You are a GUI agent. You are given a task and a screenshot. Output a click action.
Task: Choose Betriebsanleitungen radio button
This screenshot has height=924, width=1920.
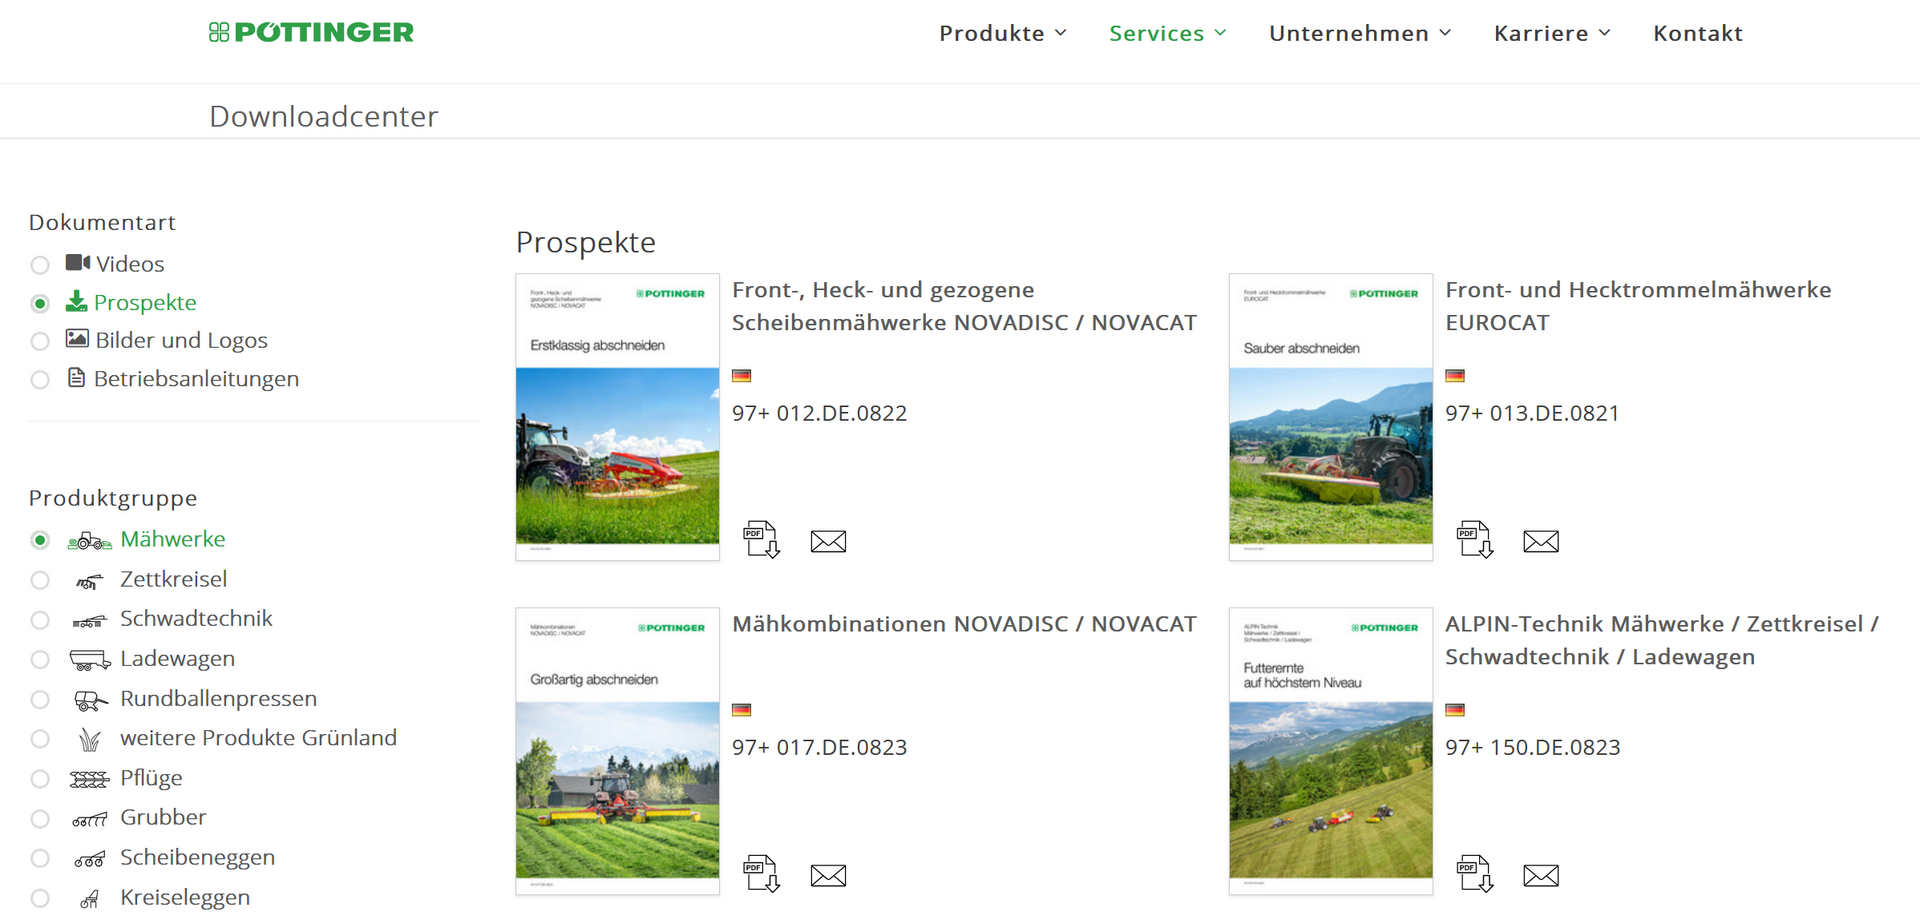pos(40,380)
